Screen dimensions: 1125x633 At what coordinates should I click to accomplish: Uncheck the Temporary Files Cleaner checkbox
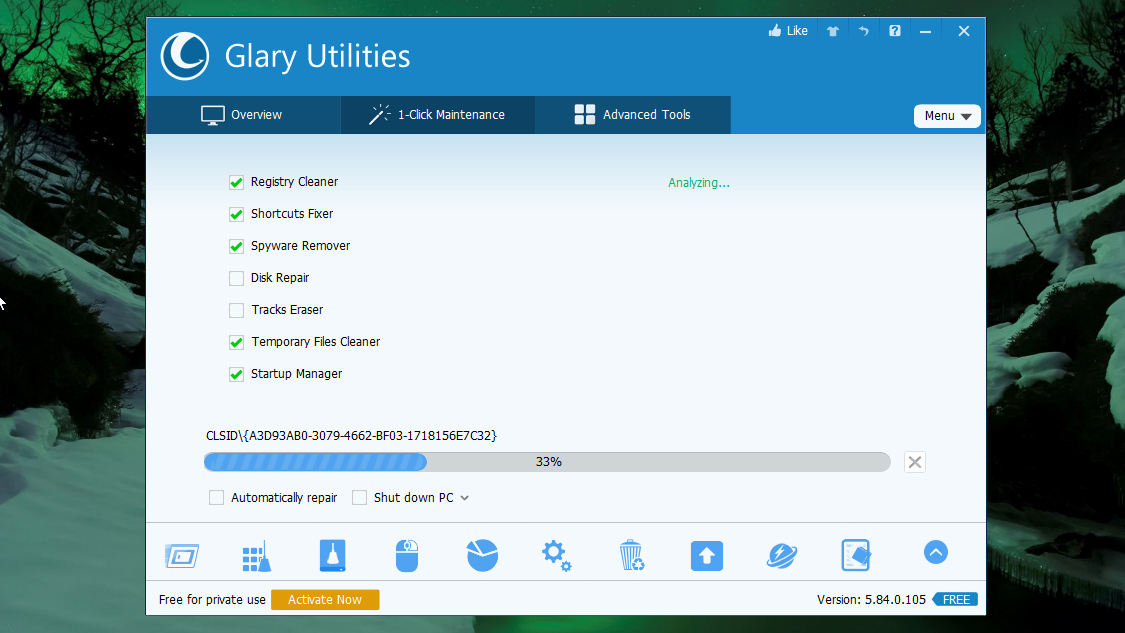click(236, 342)
